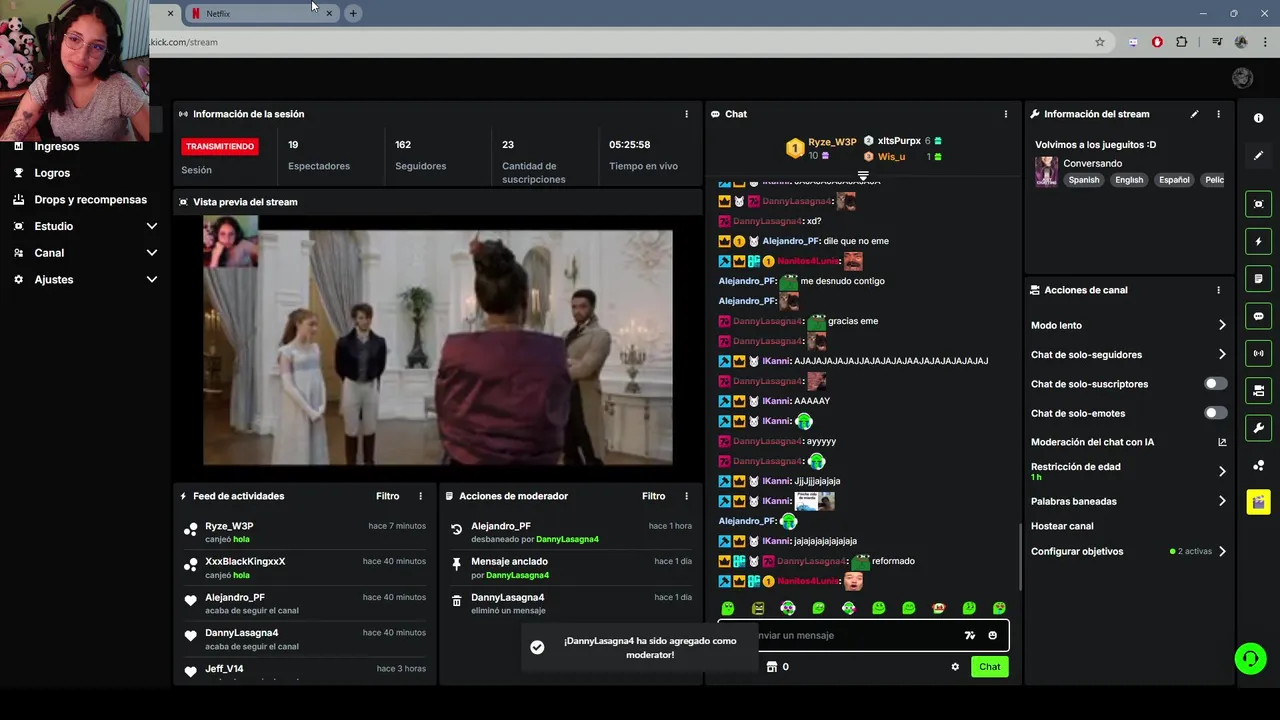Open the Acciones de canal three-dot menu
The height and width of the screenshot is (720, 1280).
[x=1218, y=290]
